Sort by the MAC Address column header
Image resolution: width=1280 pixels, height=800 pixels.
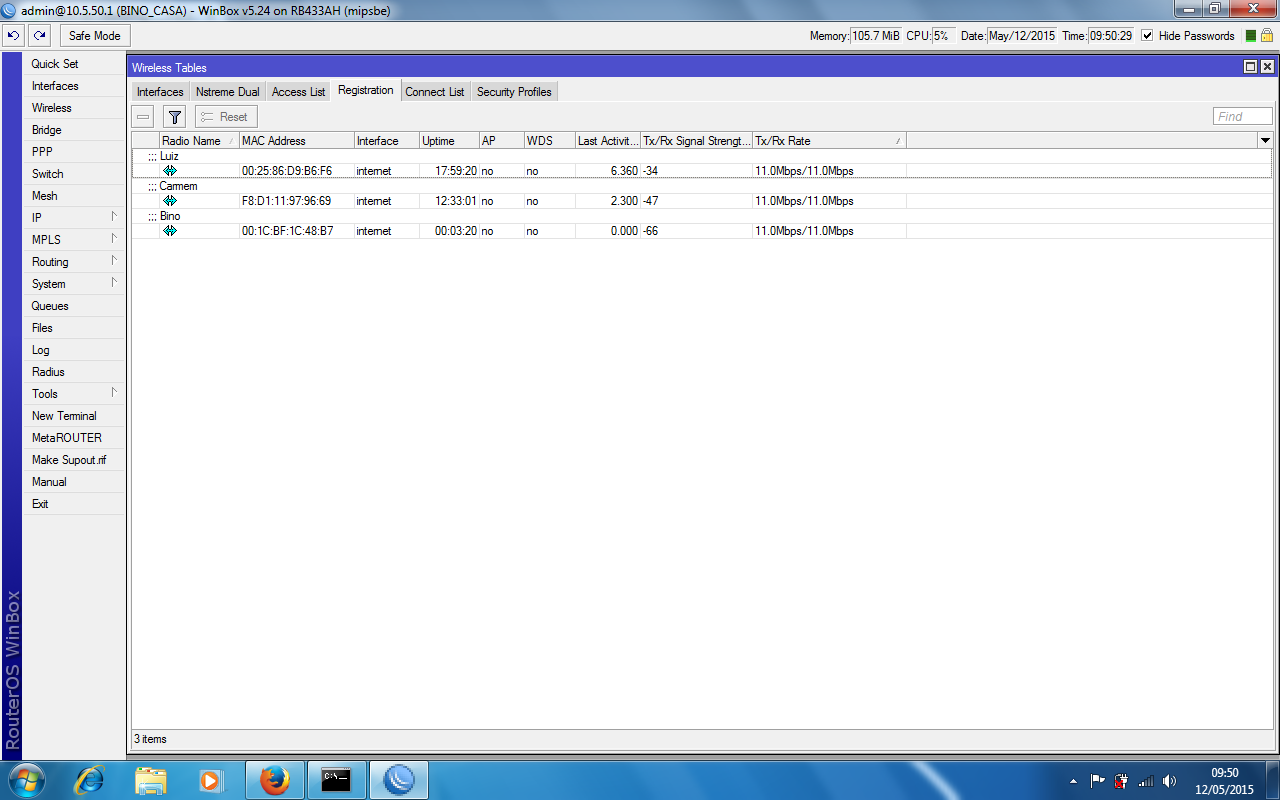[297, 141]
